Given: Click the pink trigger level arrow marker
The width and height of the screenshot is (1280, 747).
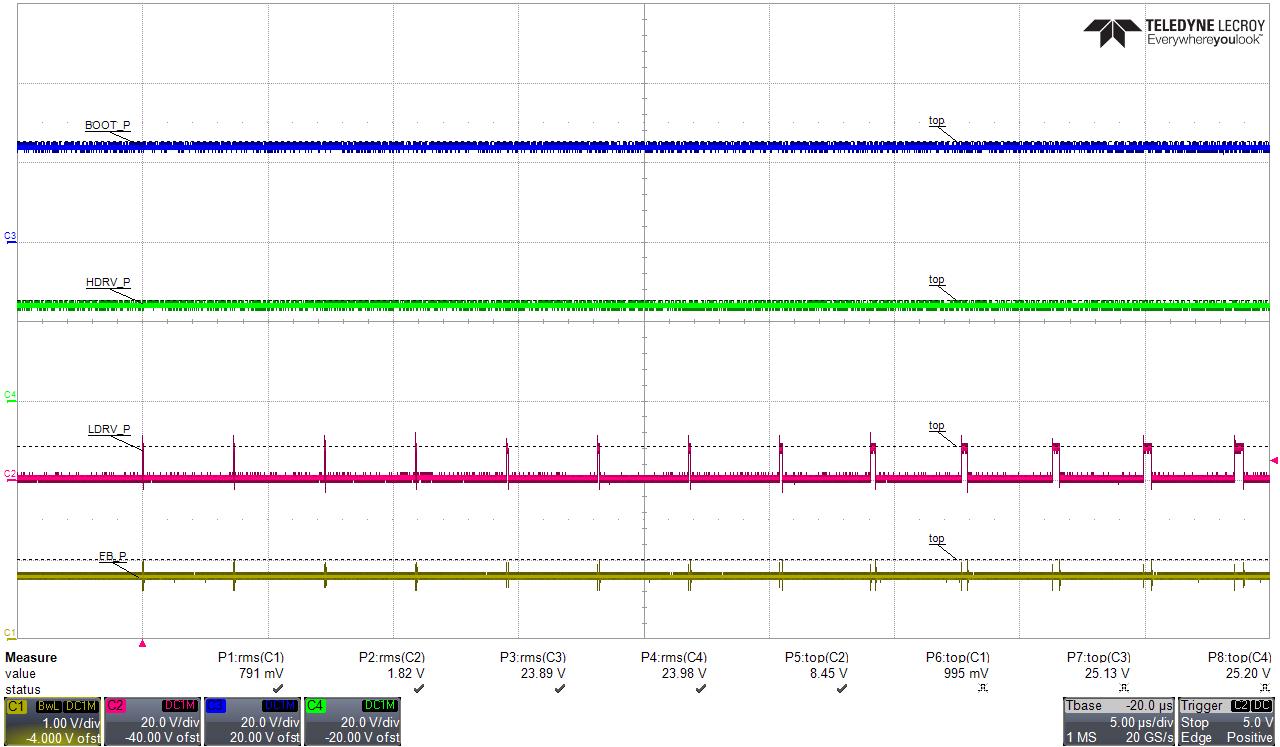Looking at the screenshot, I should [1274, 460].
